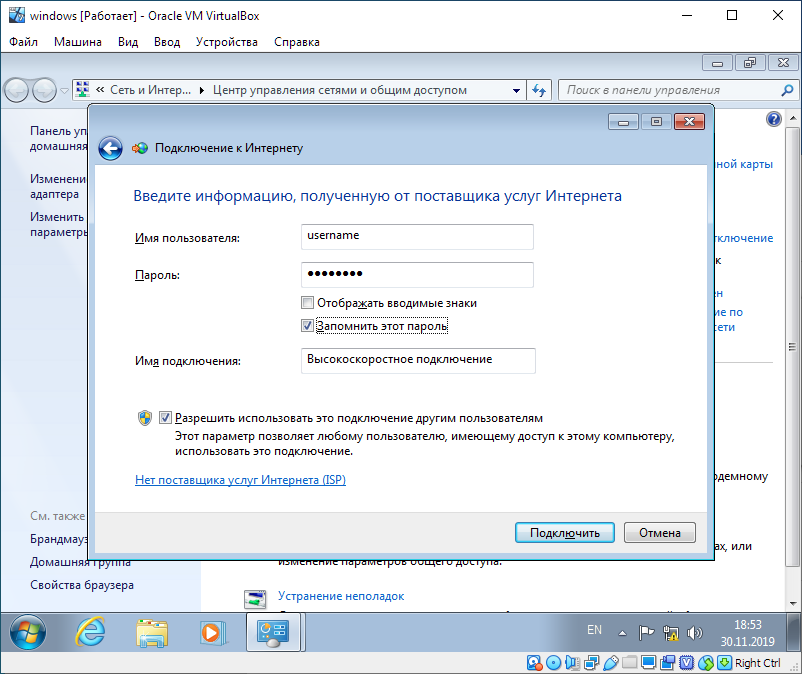Open leading chevrons in breadcrumb bar

(x=100, y=90)
